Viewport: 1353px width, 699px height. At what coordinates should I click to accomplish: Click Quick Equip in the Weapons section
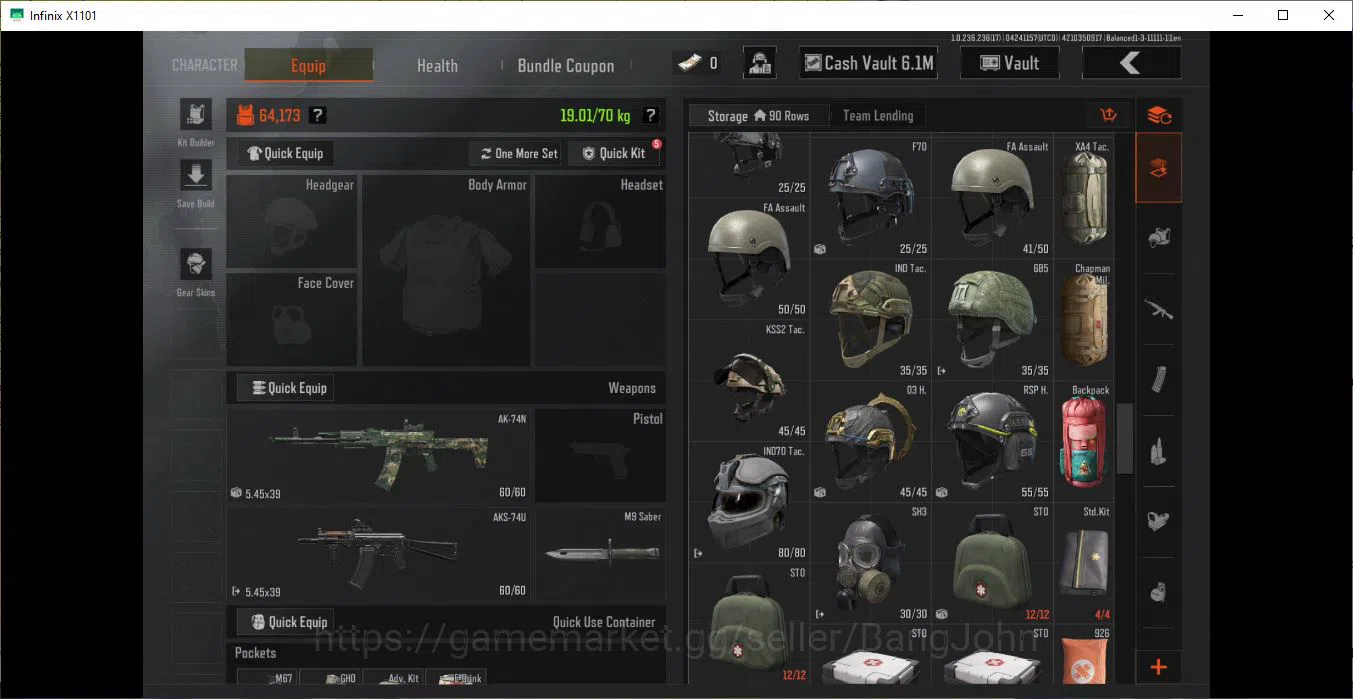(x=285, y=388)
